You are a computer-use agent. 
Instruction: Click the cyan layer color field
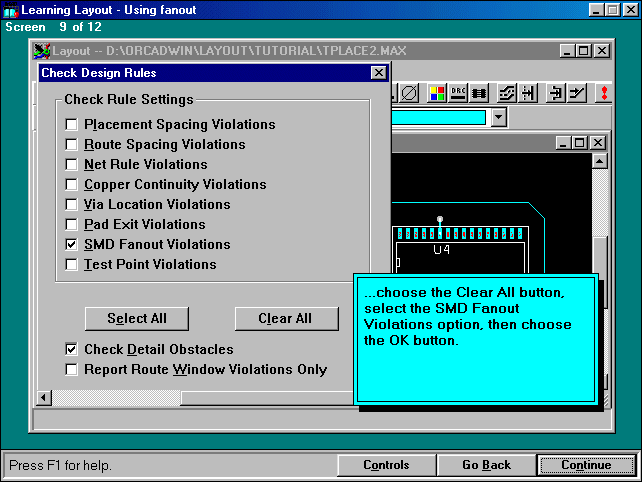pos(438,118)
